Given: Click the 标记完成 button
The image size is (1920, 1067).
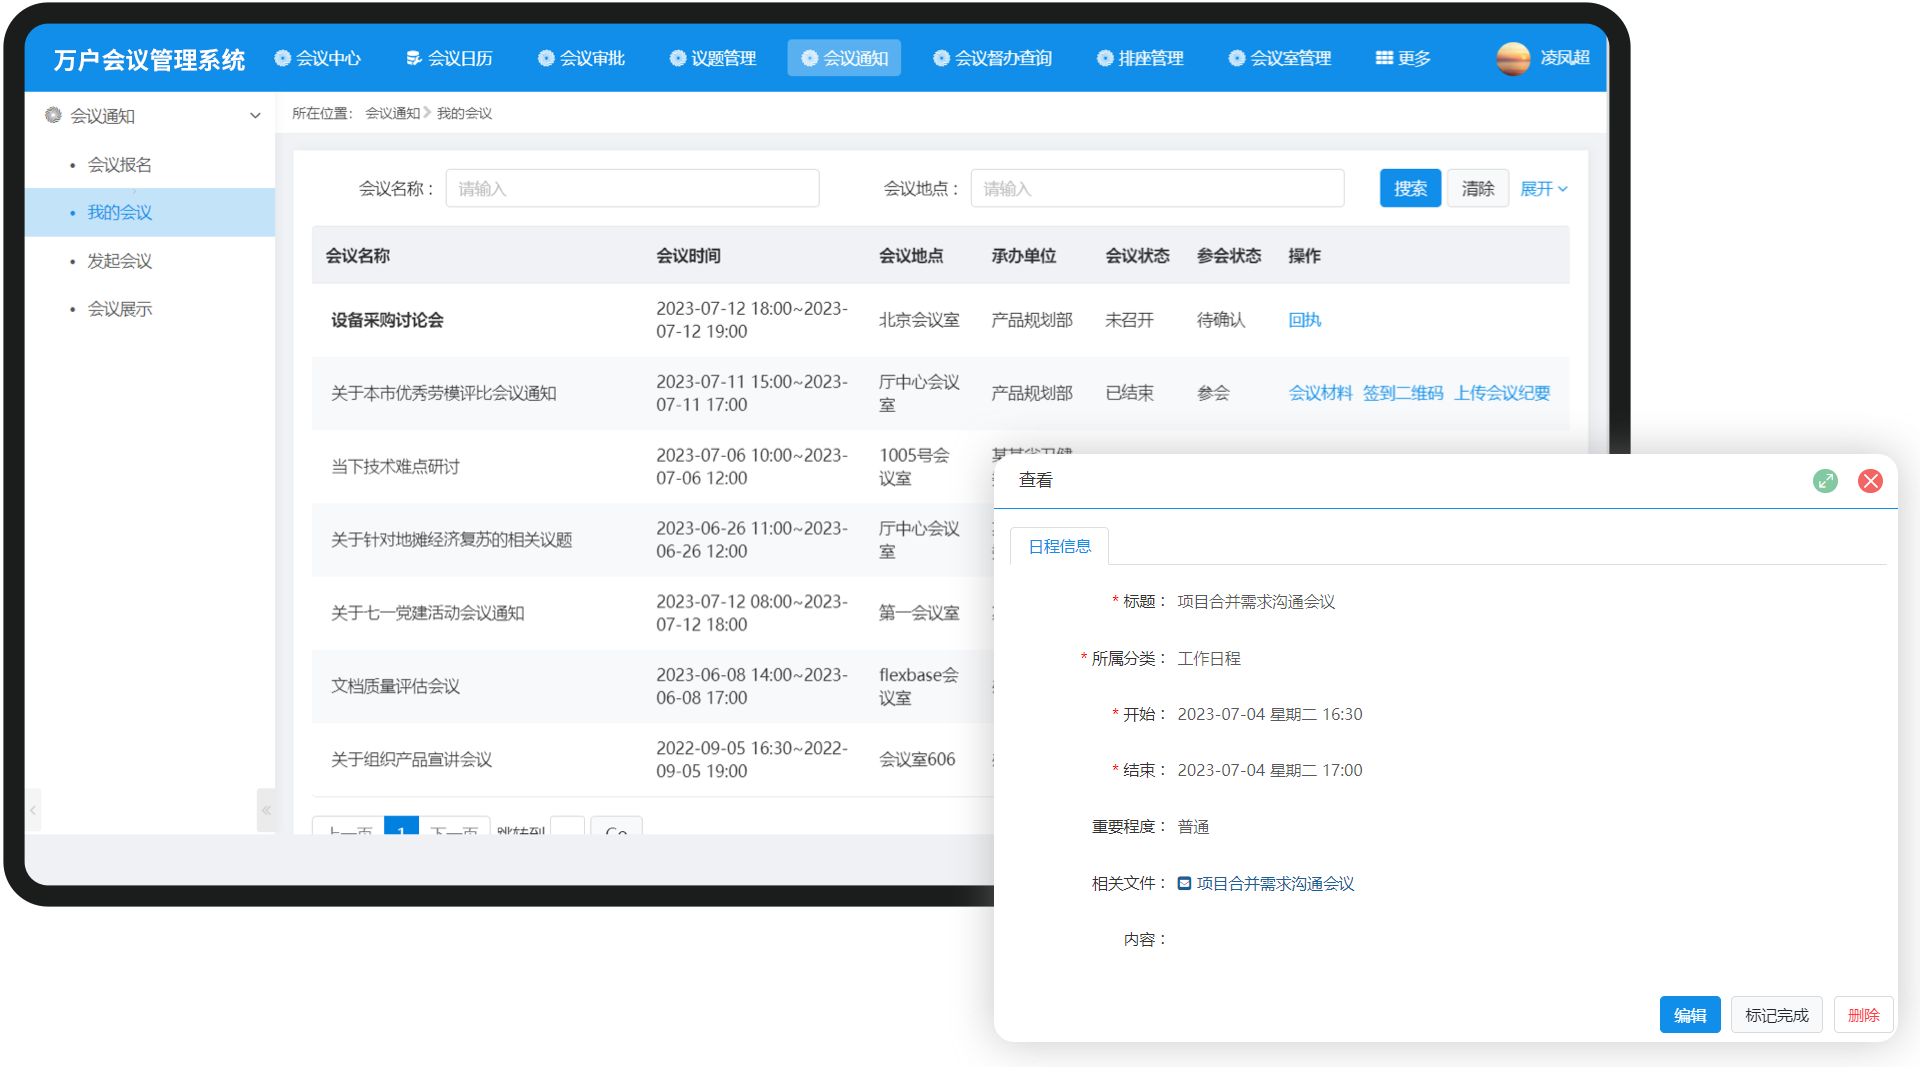Looking at the screenshot, I should point(1776,1015).
